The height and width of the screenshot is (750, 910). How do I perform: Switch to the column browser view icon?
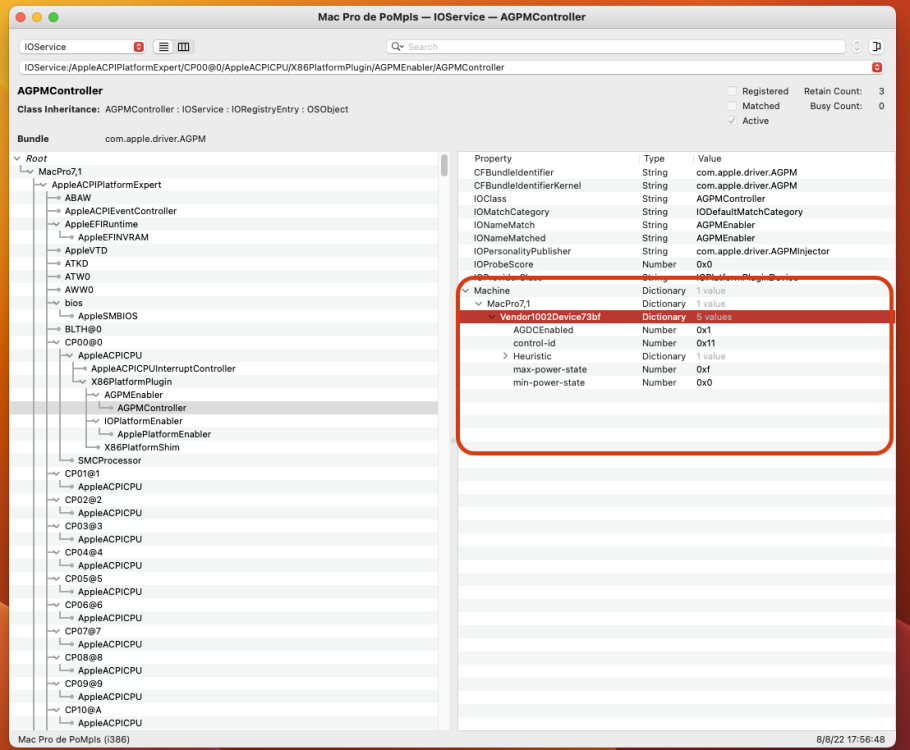pos(183,47)
